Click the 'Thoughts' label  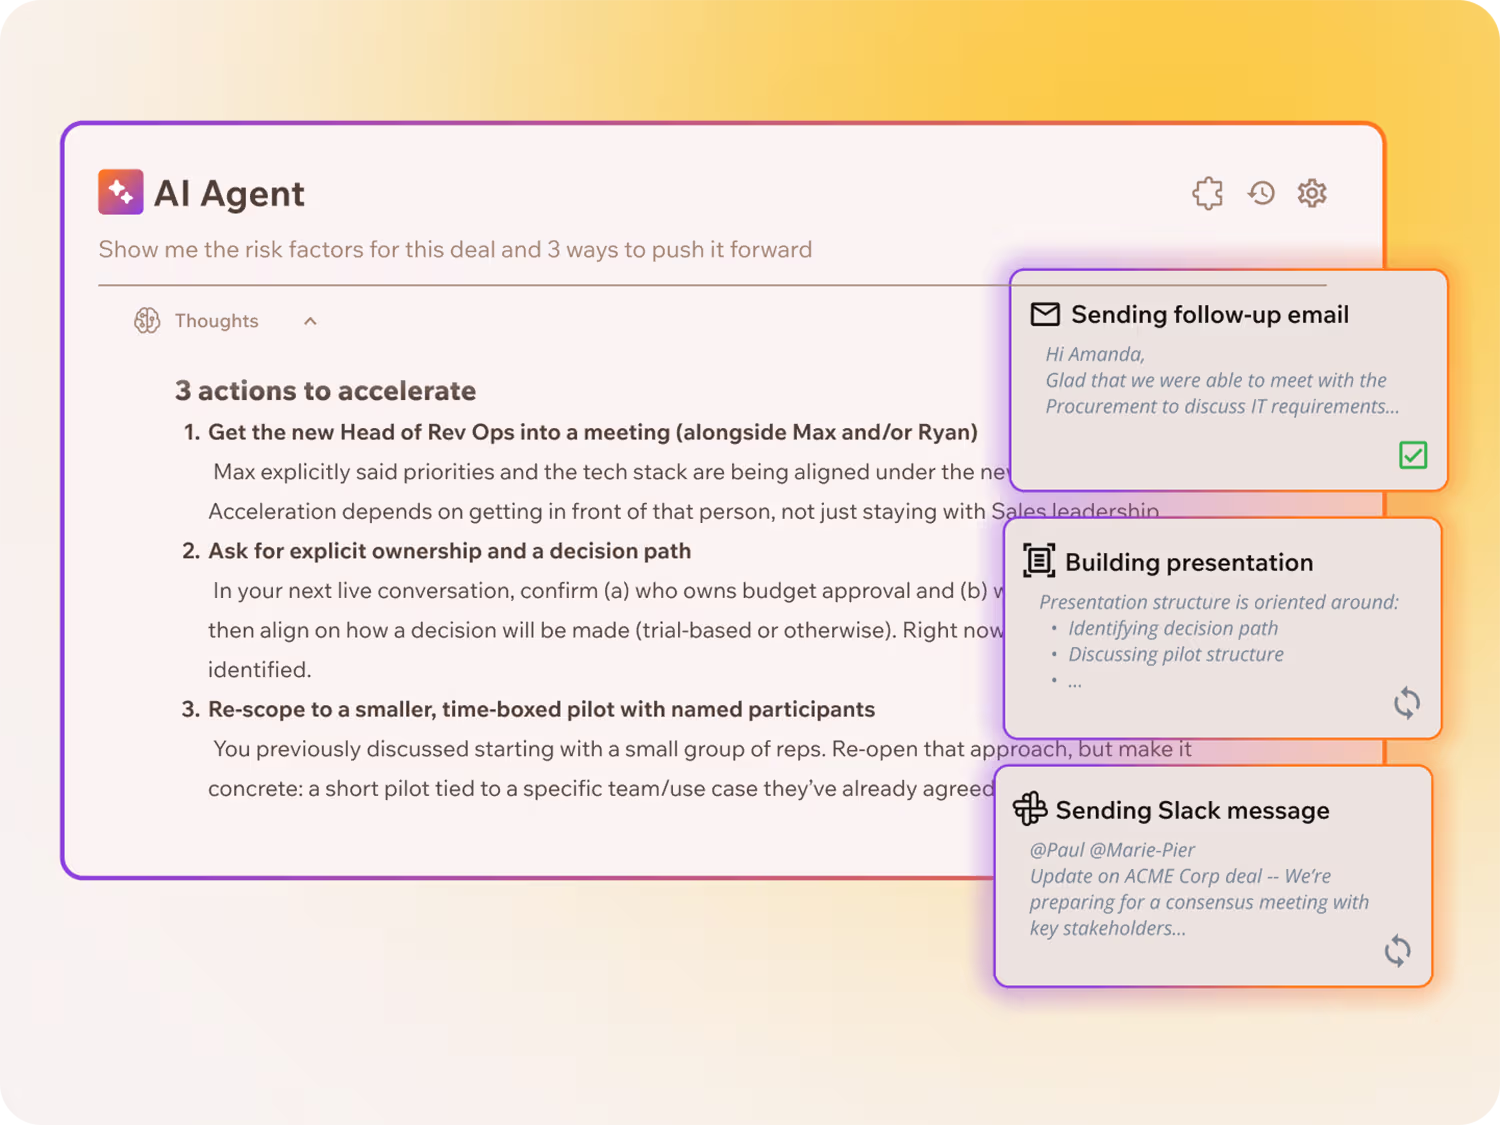click(x=216, y=321)
